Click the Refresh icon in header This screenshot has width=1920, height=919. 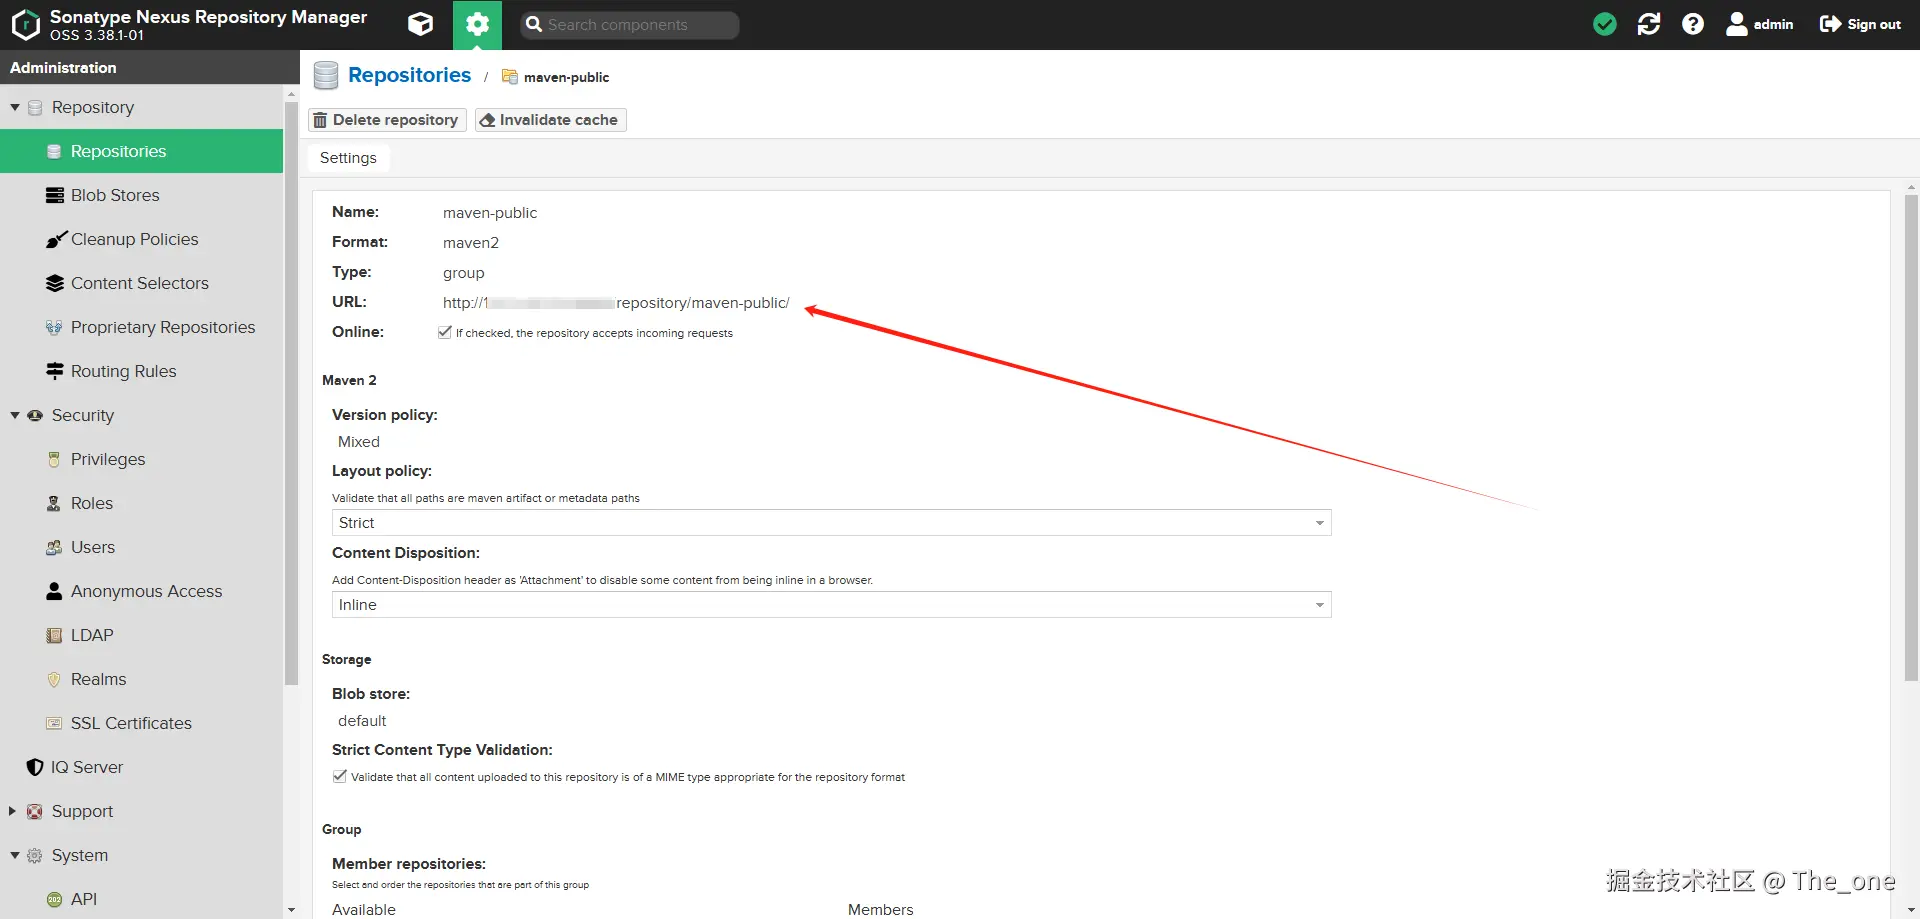(1649, 24)
